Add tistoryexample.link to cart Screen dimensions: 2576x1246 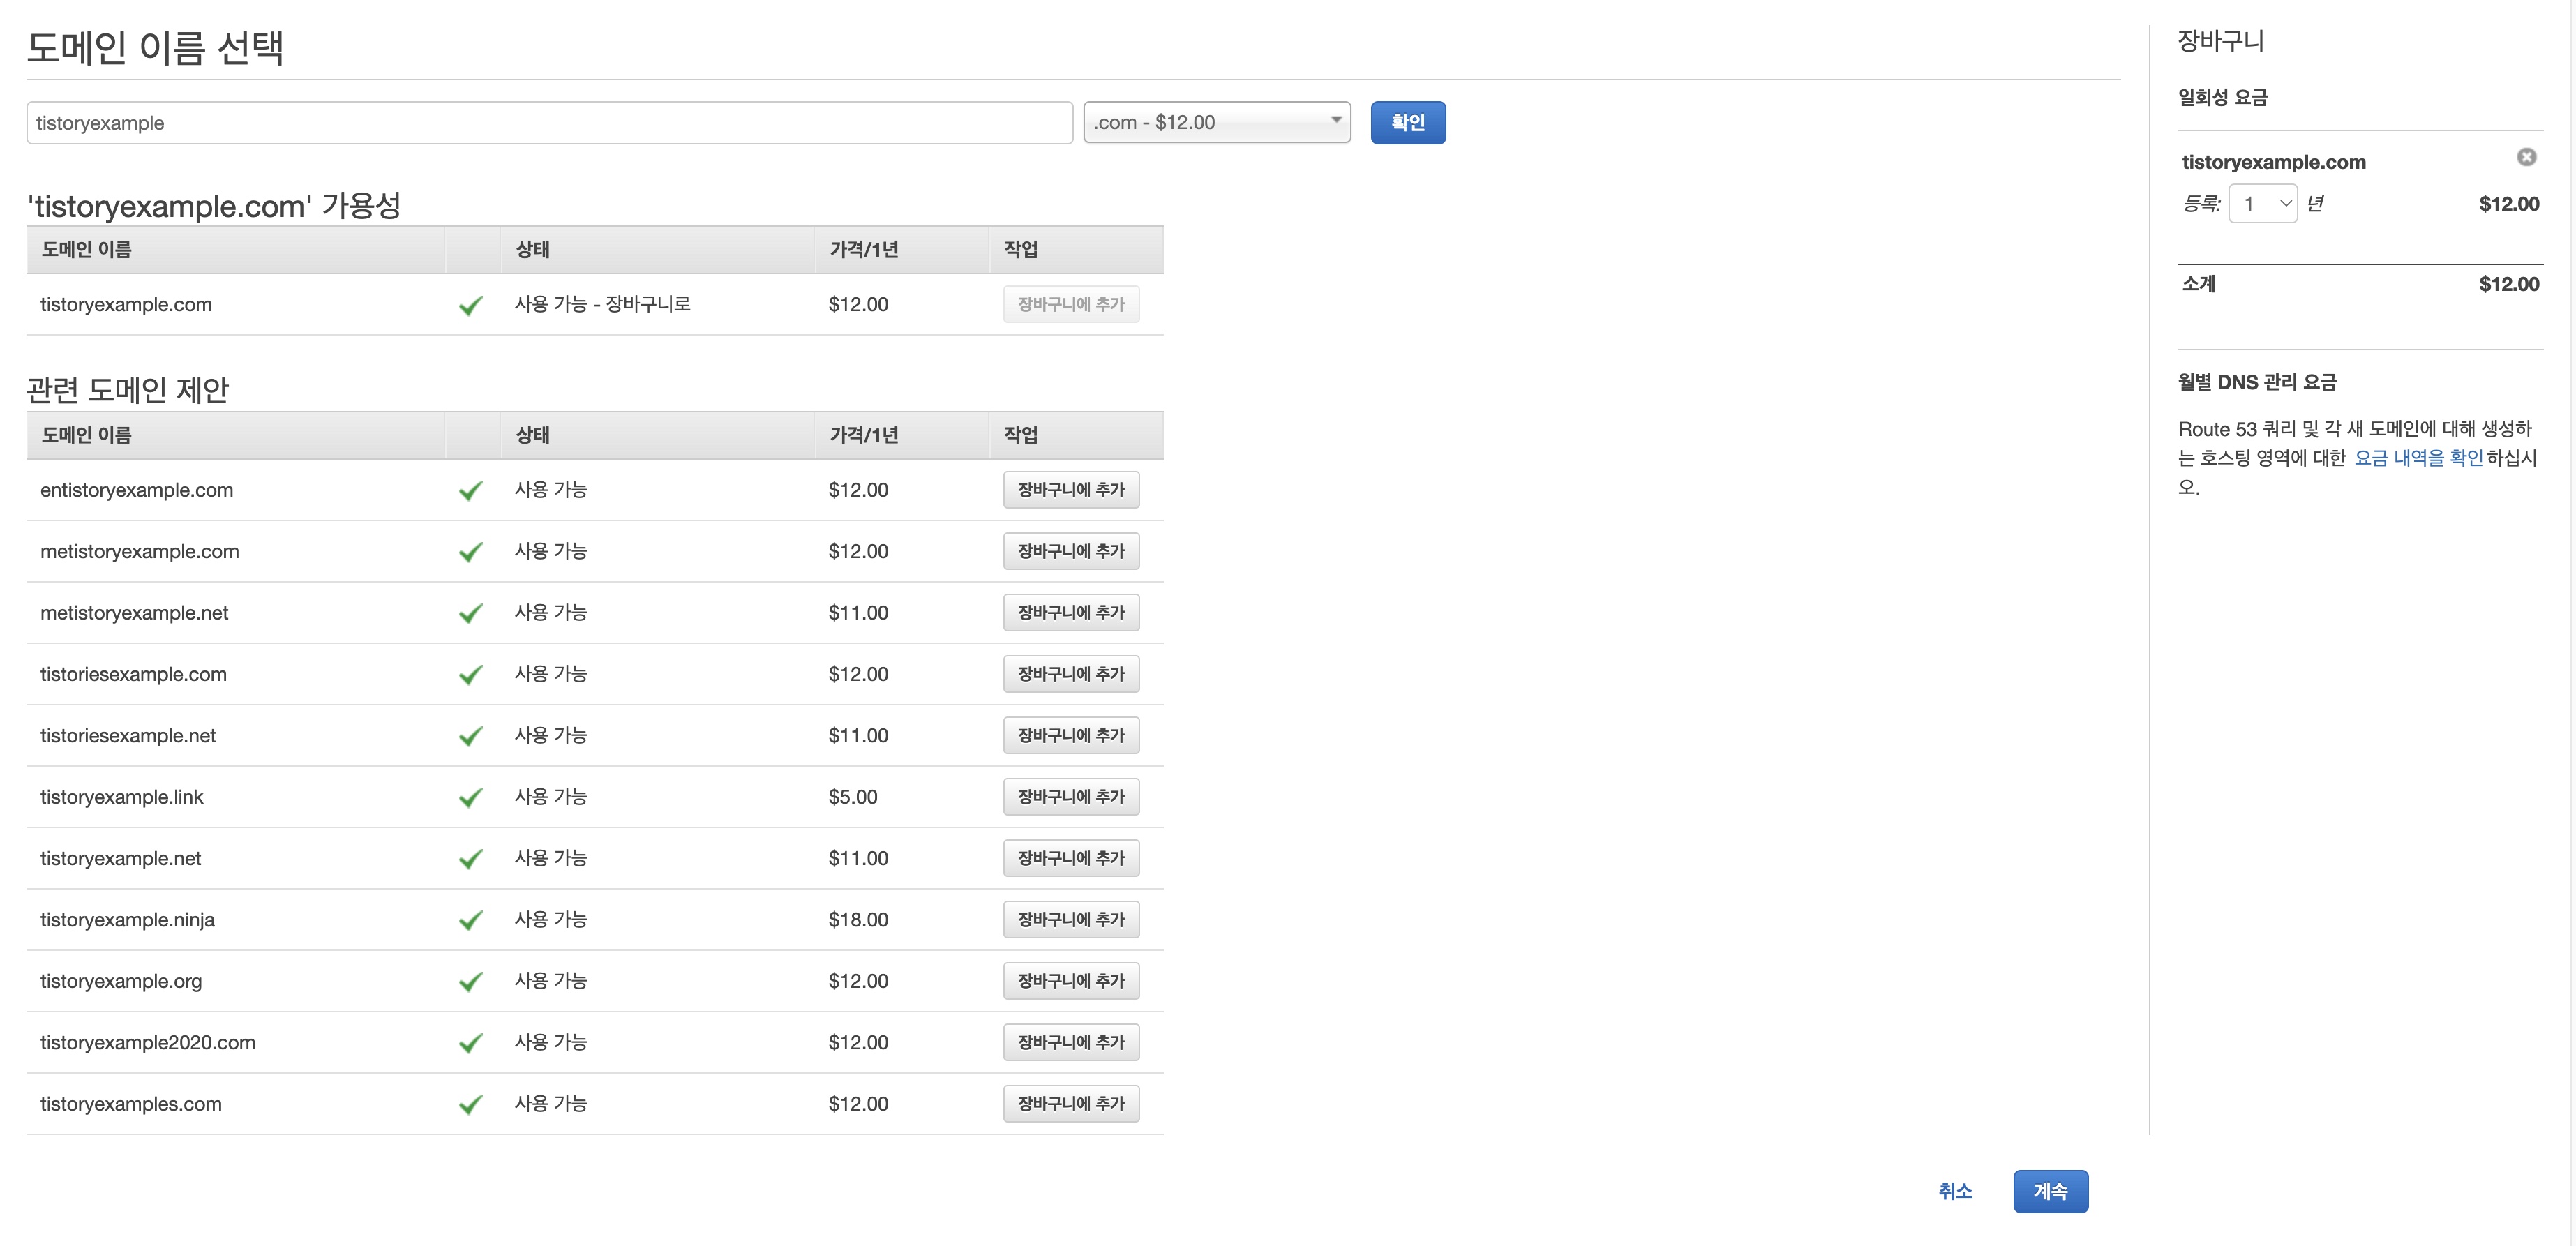pos(1070,797)
